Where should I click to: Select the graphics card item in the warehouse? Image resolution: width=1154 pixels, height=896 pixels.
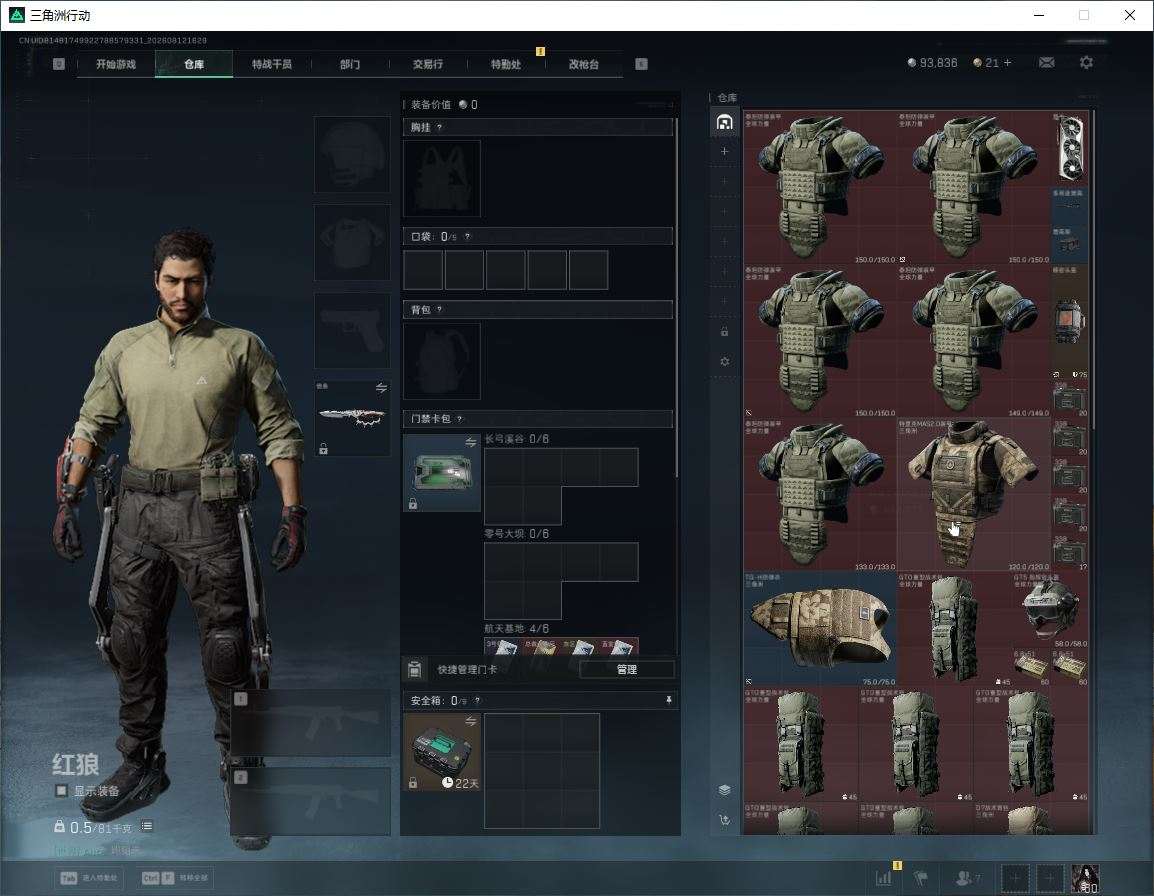click(x=1069, y=149)
